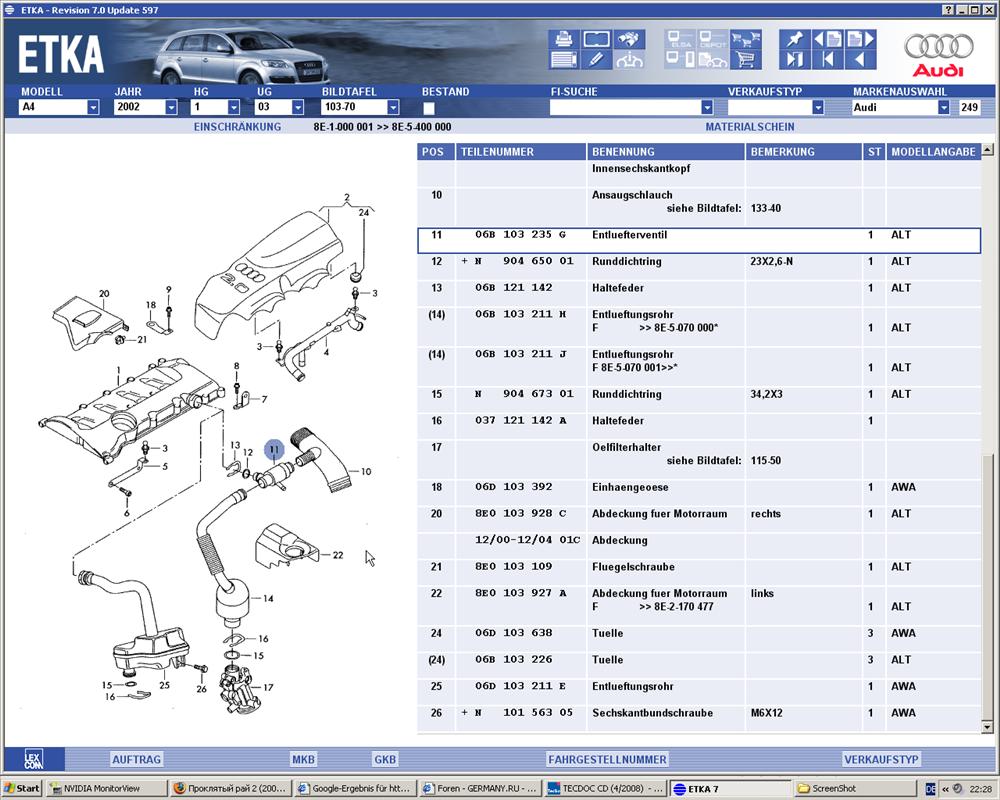The width and height of the screenshot is (1000, 800).
Task: Expand the FI-SUCHE dropdown
Action: click(707, 107)
